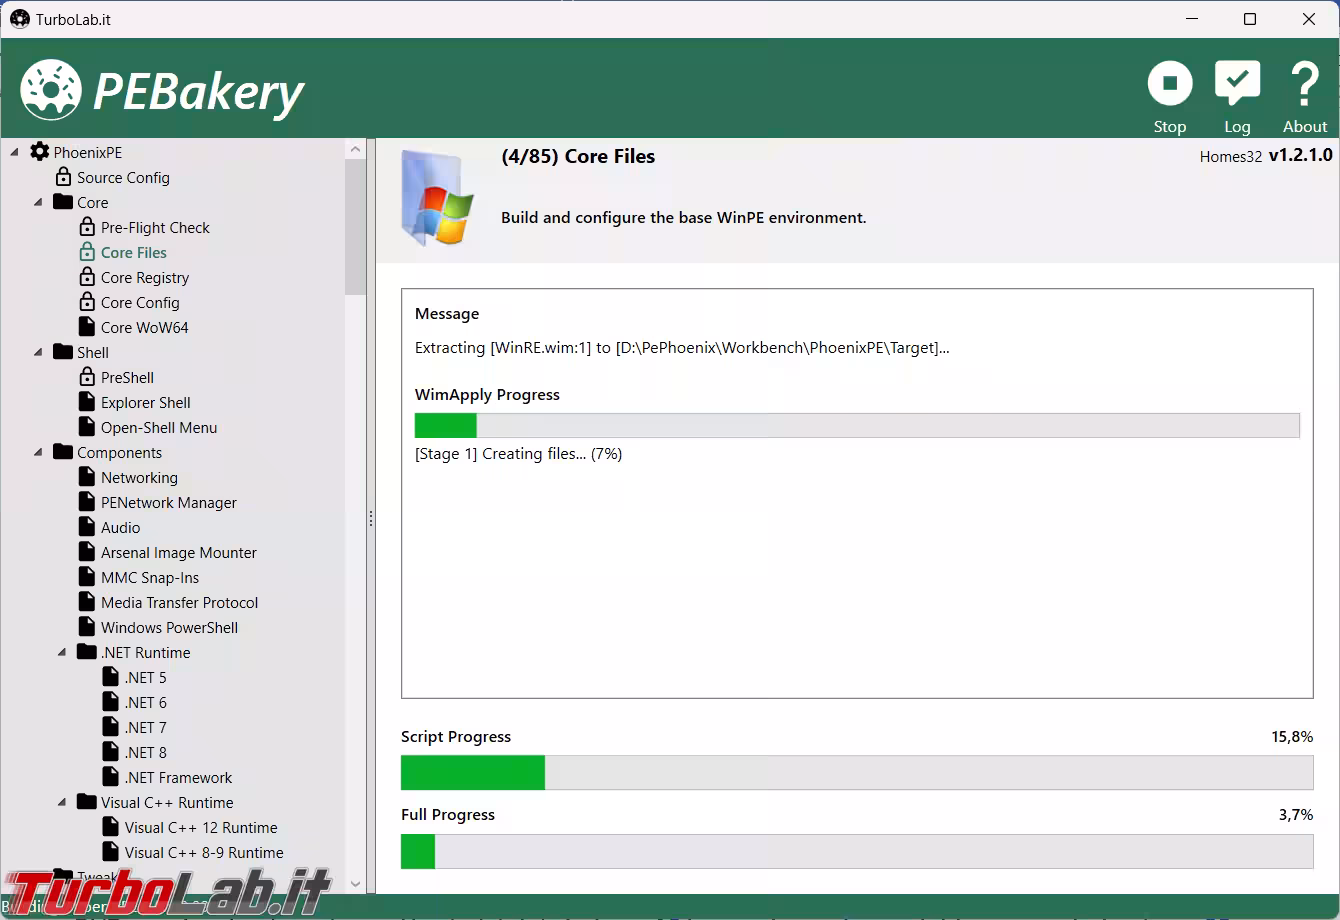Viewport: 1340px width, 920px height.
Task: Collapse the Visual C++ Runtime node
Action: point(63,802)
